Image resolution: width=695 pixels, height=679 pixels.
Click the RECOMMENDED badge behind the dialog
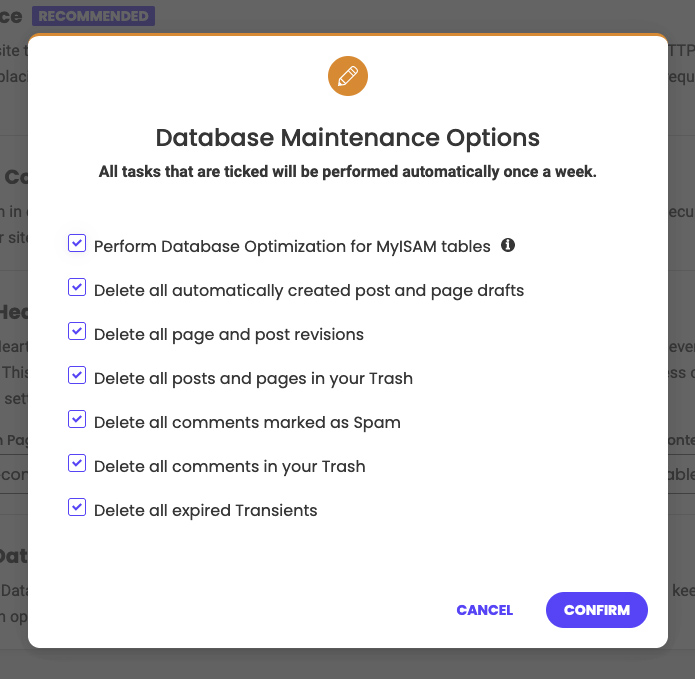pyautogui.click(x=93, y=16)
